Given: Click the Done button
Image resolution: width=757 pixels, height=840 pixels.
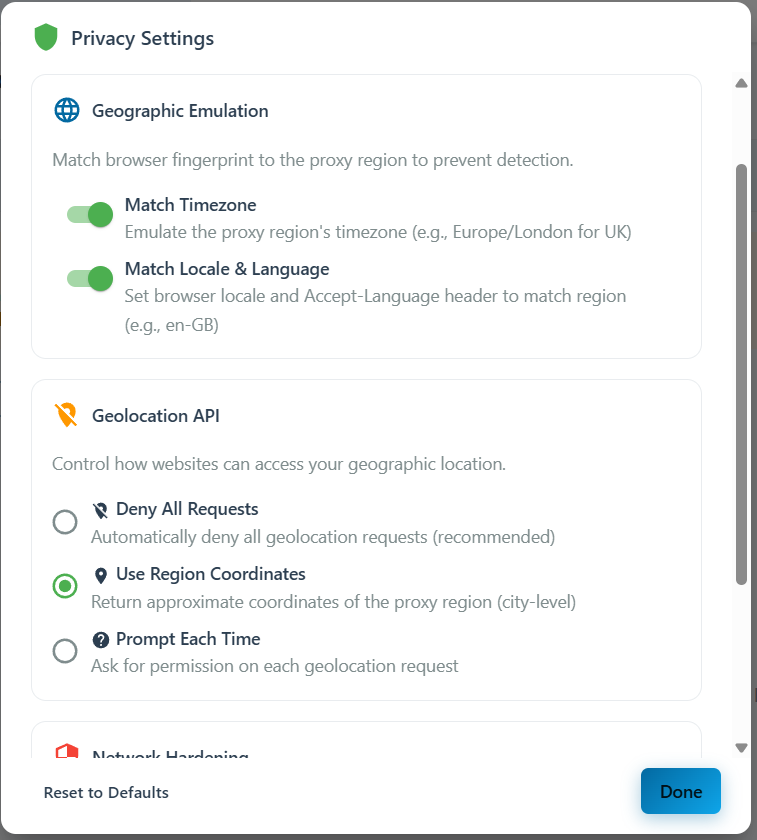Looking at the screenshot, I should [x=680, y=791].
